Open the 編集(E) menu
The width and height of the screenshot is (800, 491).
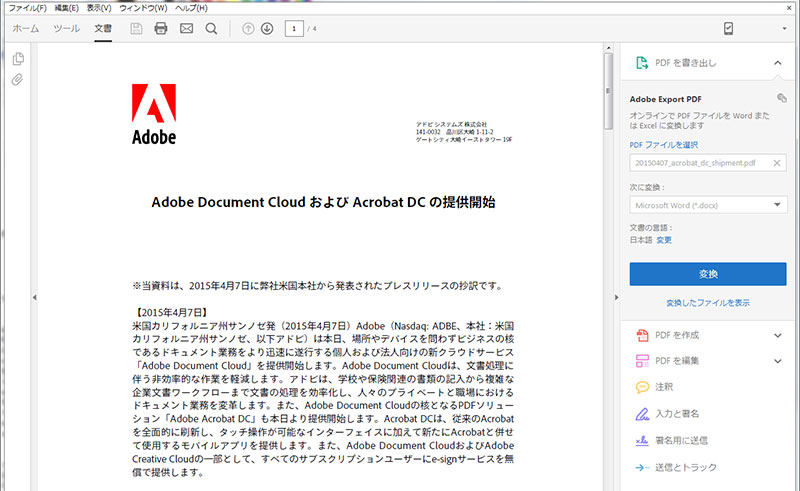tap(67, 8)
